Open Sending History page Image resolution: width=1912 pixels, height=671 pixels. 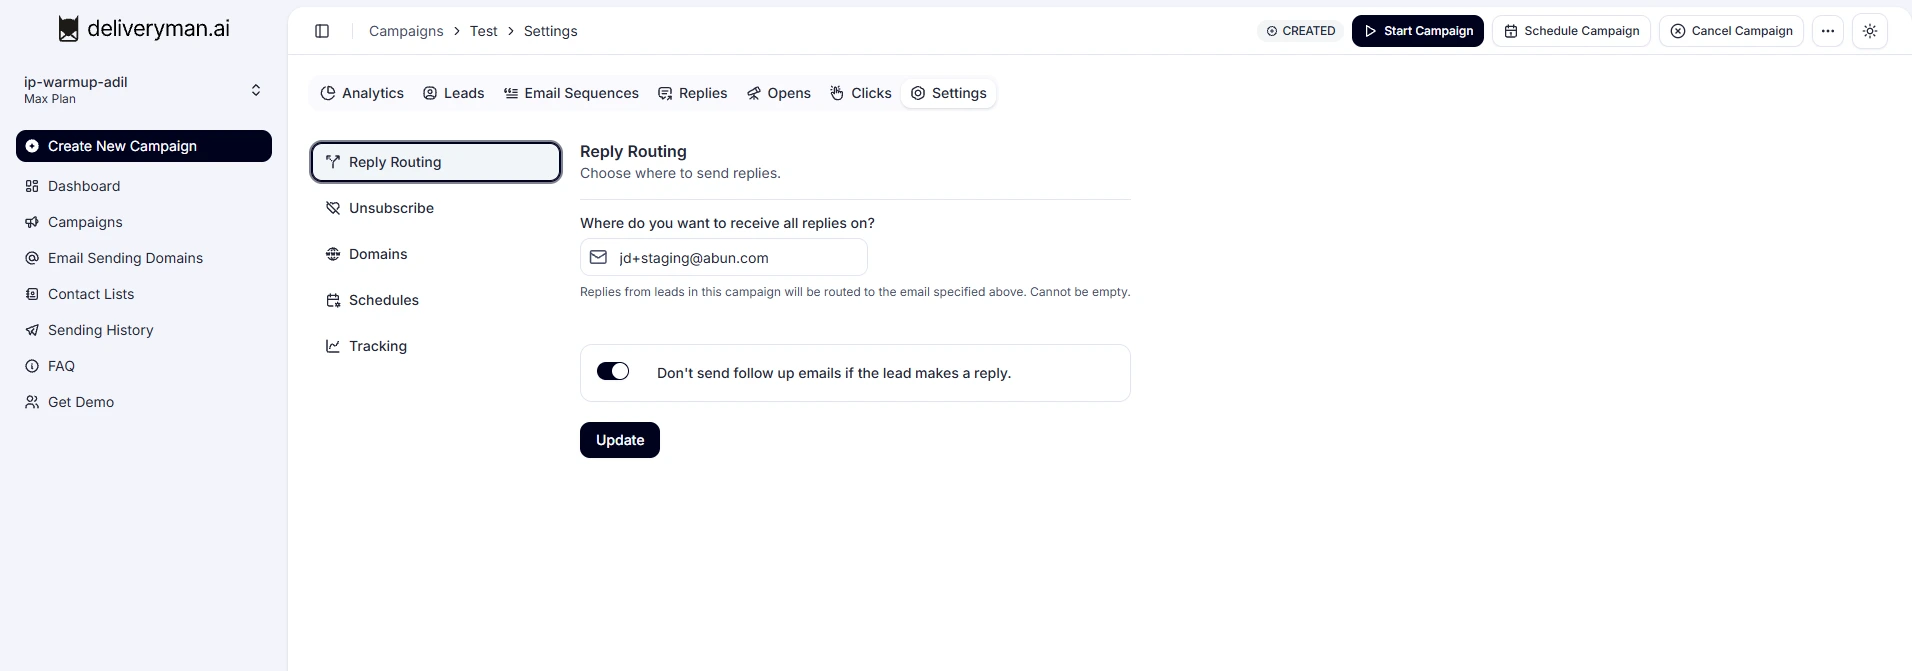pos(100,330)
